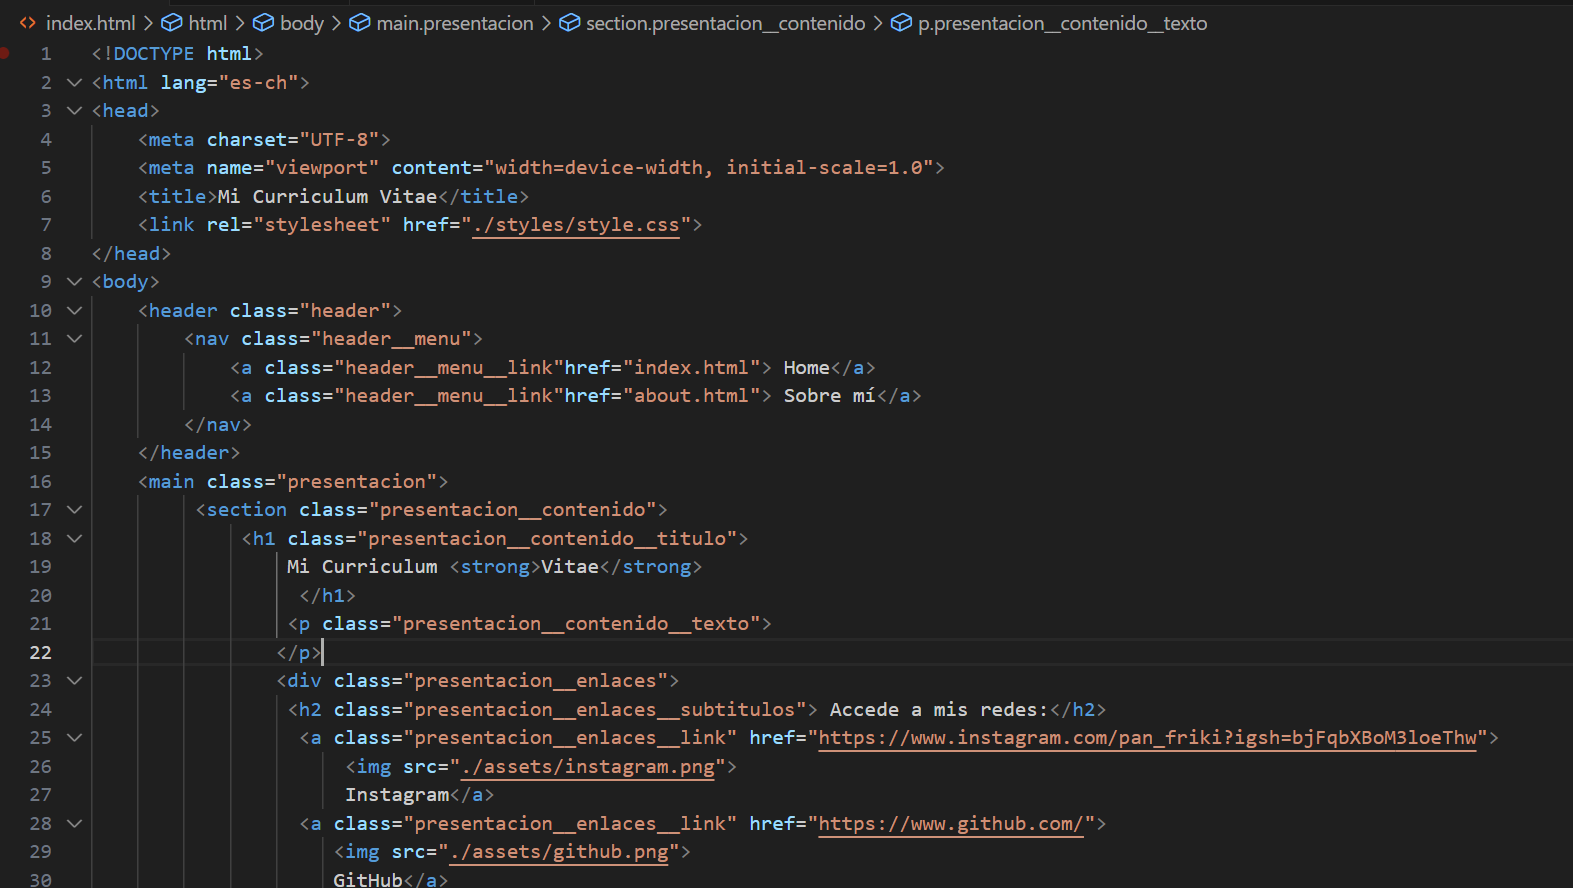Viewport: 1573px width, 888px height.
Task: Click line number 1 in the gutter
Action: coord(46,53)
